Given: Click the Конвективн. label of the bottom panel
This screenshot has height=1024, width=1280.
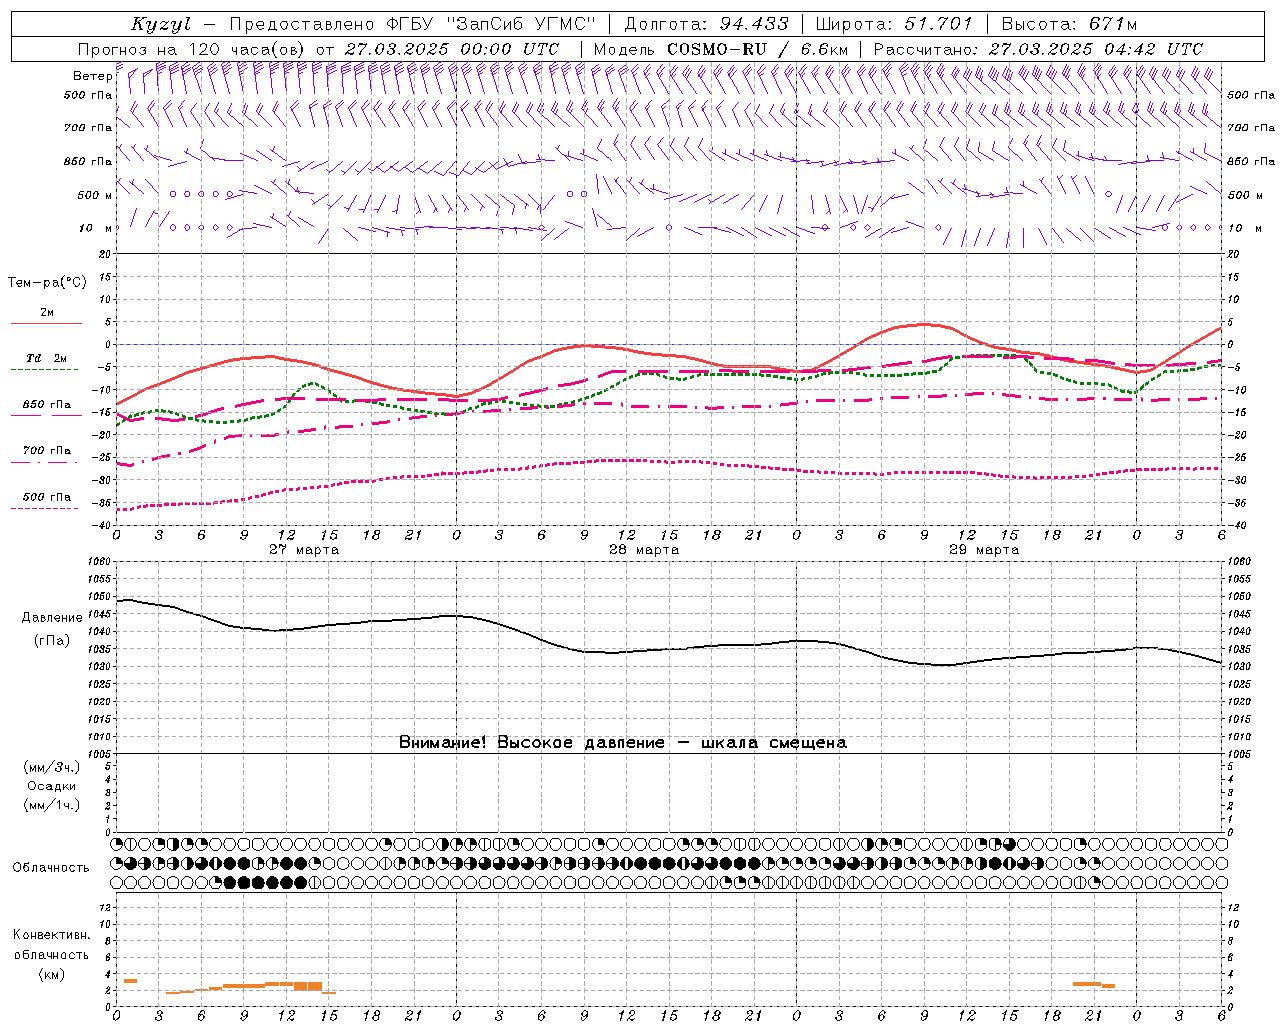Looking at the screenshot, I should (52, 935).
